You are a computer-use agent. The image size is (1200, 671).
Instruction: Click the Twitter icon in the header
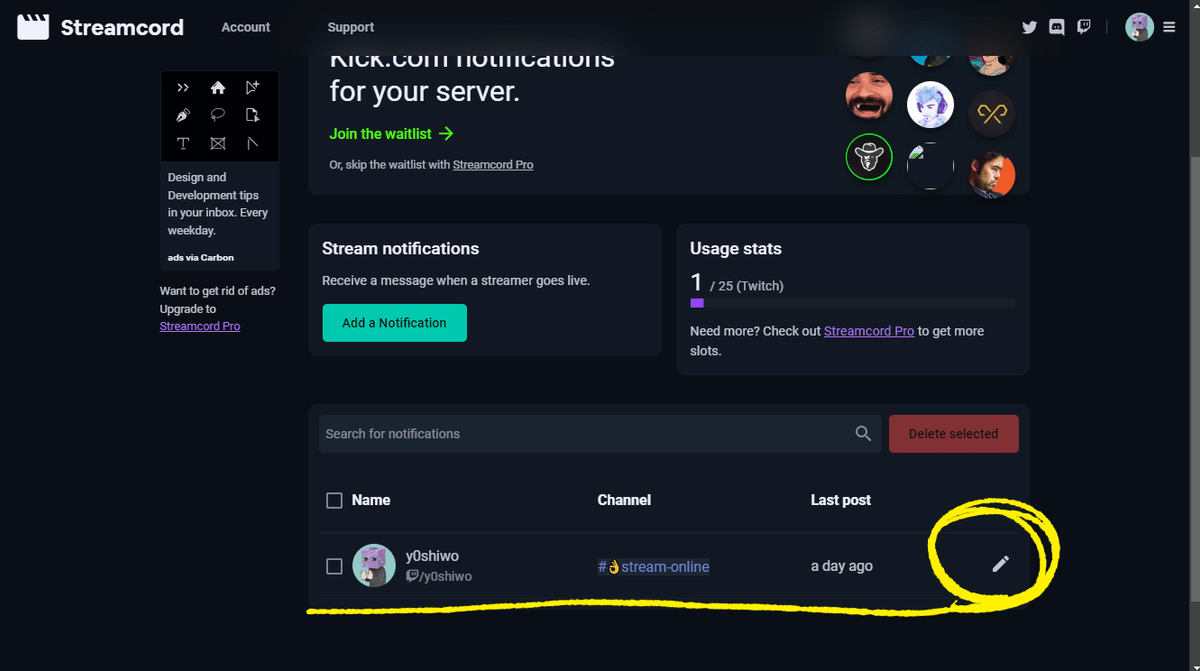(1029, 27)
